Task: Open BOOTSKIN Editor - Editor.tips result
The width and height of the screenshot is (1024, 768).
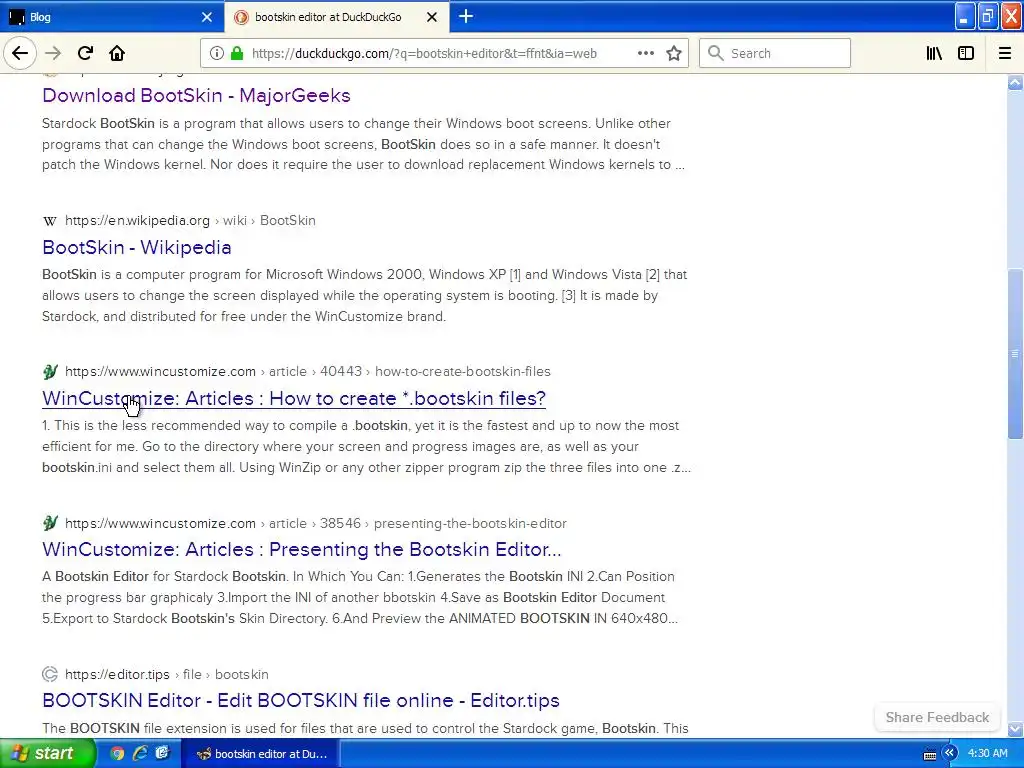Action: tap(301, 700)
